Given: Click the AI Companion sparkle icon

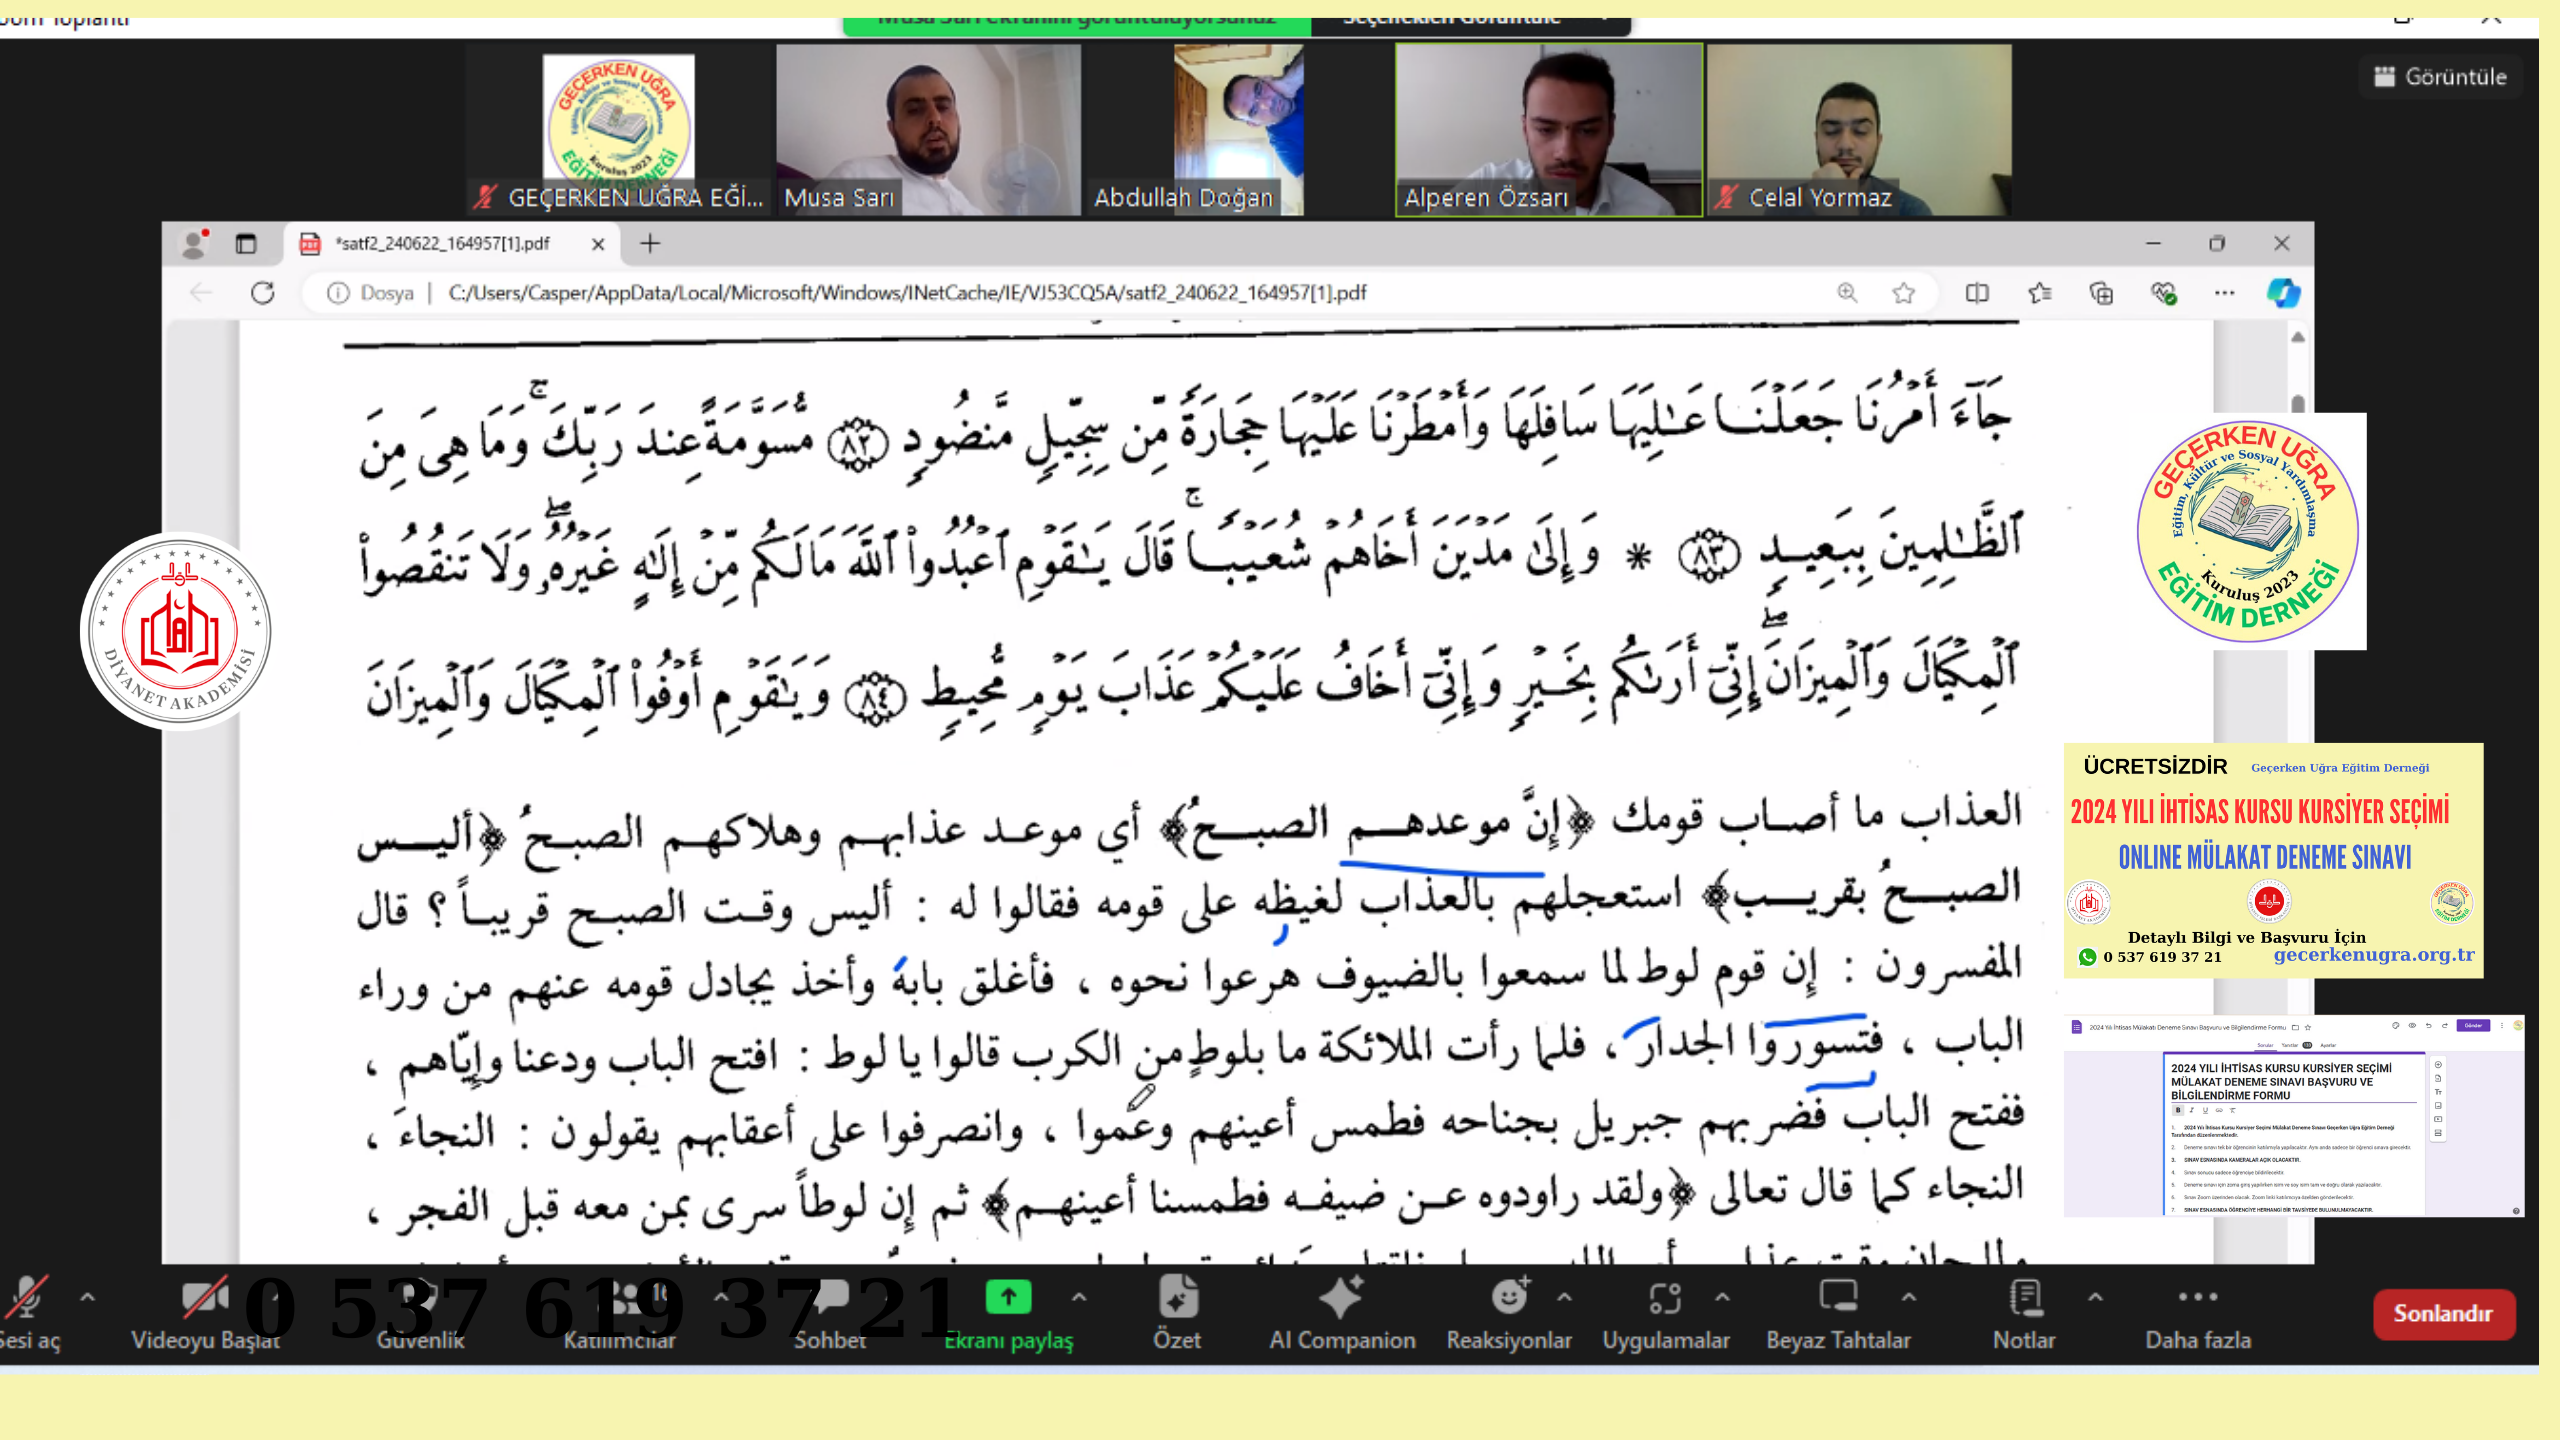Looking at the screenshot, I should click(x=1341, y=1298).
